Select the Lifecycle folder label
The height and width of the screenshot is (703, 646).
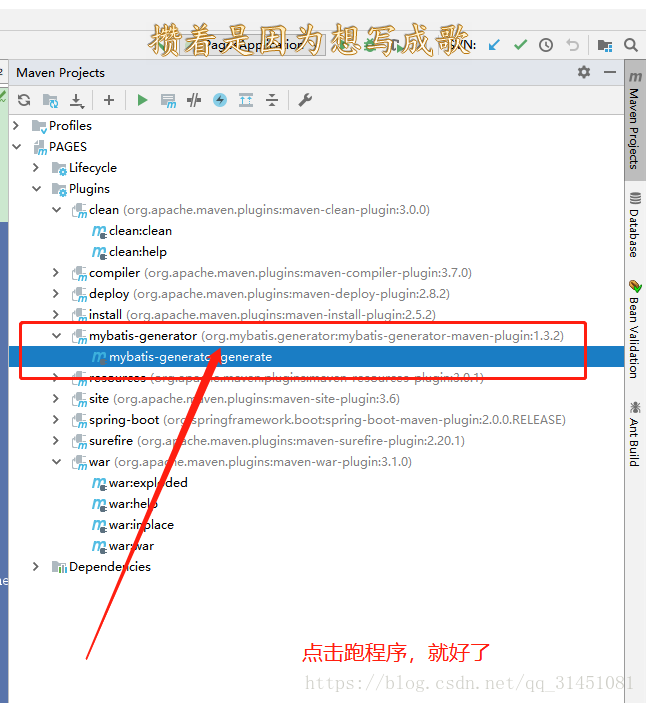click(93, 168)
